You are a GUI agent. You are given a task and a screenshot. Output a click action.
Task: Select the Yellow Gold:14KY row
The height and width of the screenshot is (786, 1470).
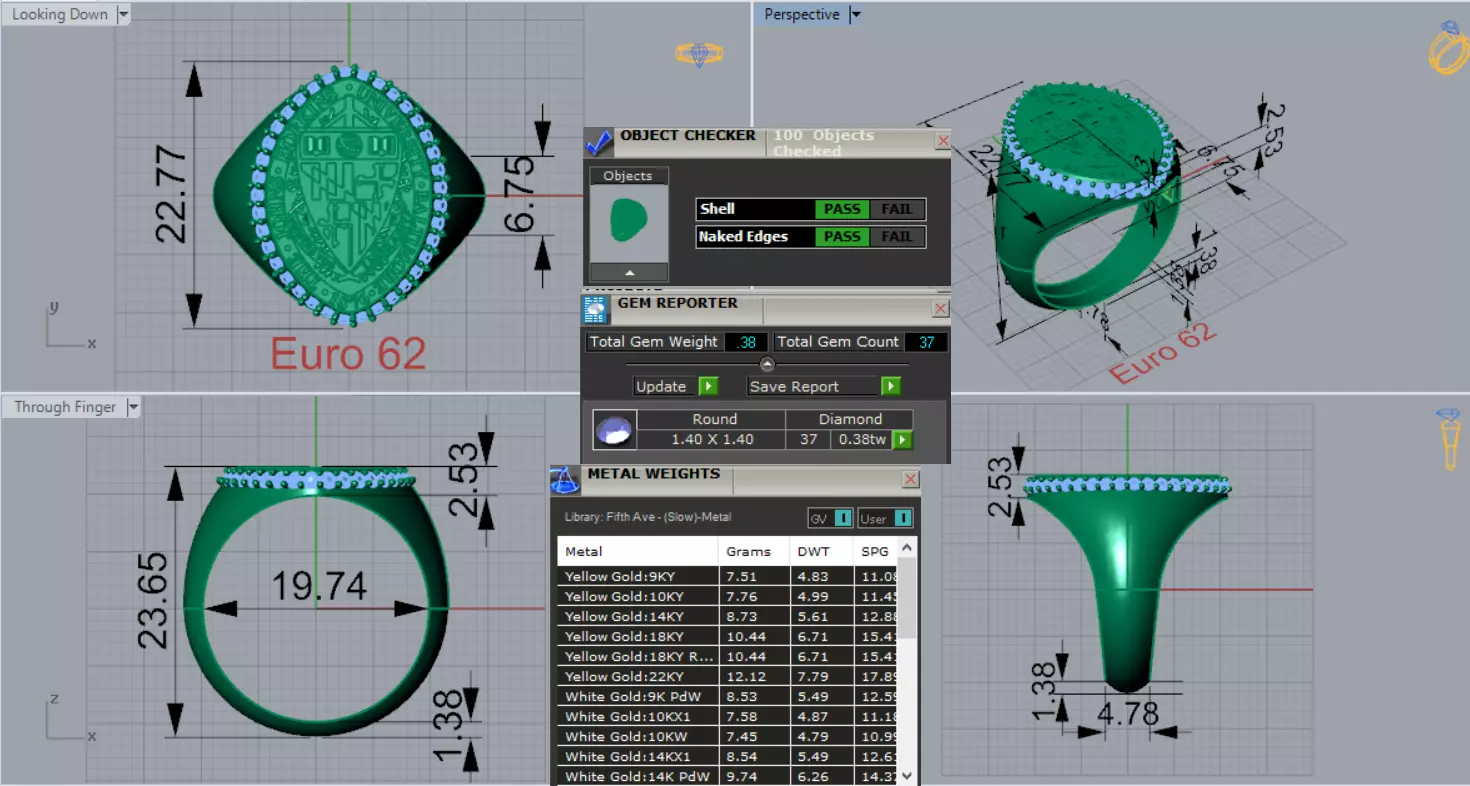point(728,616)
